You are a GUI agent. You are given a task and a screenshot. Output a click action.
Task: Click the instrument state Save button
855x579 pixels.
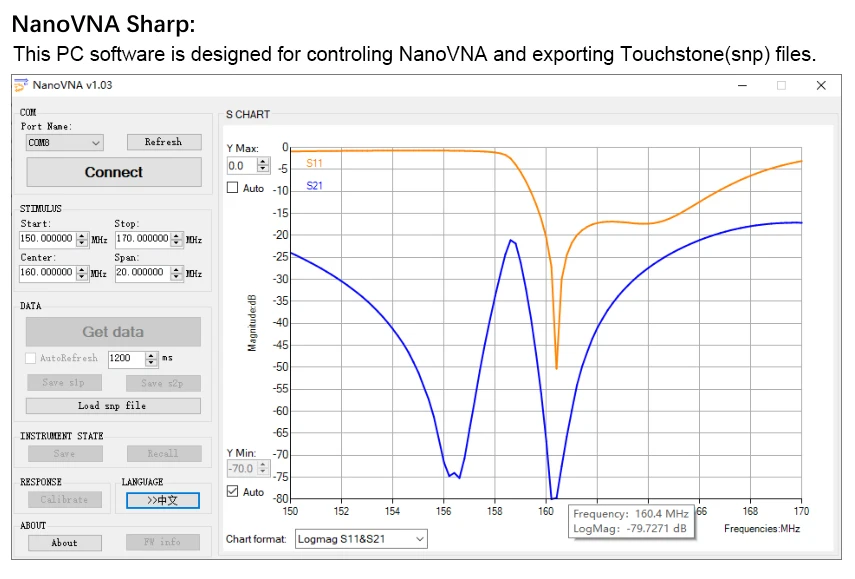click(65, 454)
